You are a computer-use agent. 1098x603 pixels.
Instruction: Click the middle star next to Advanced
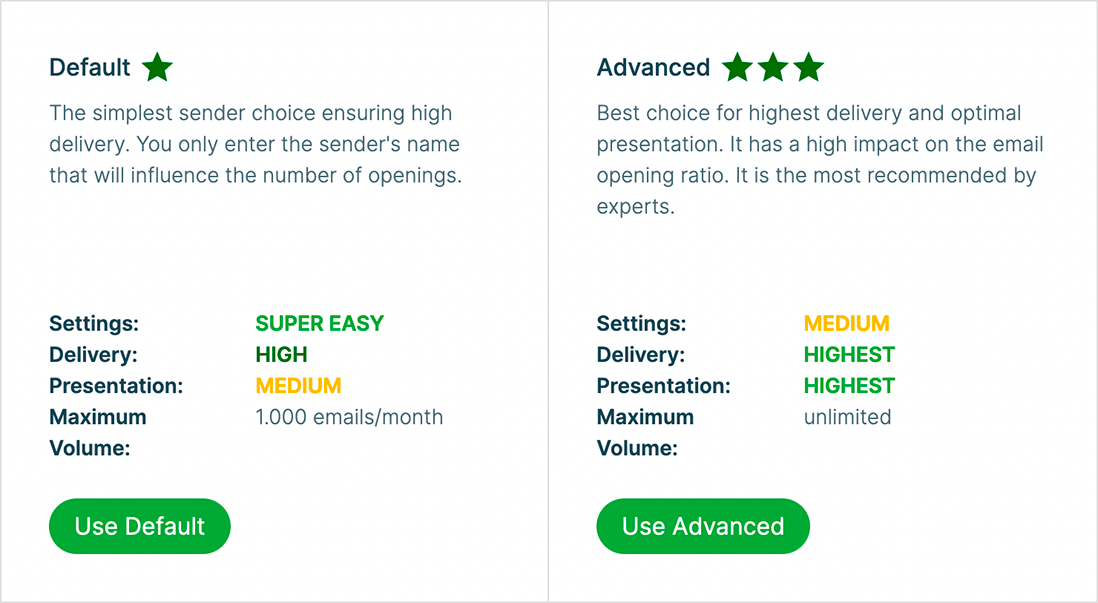(773, 68)
